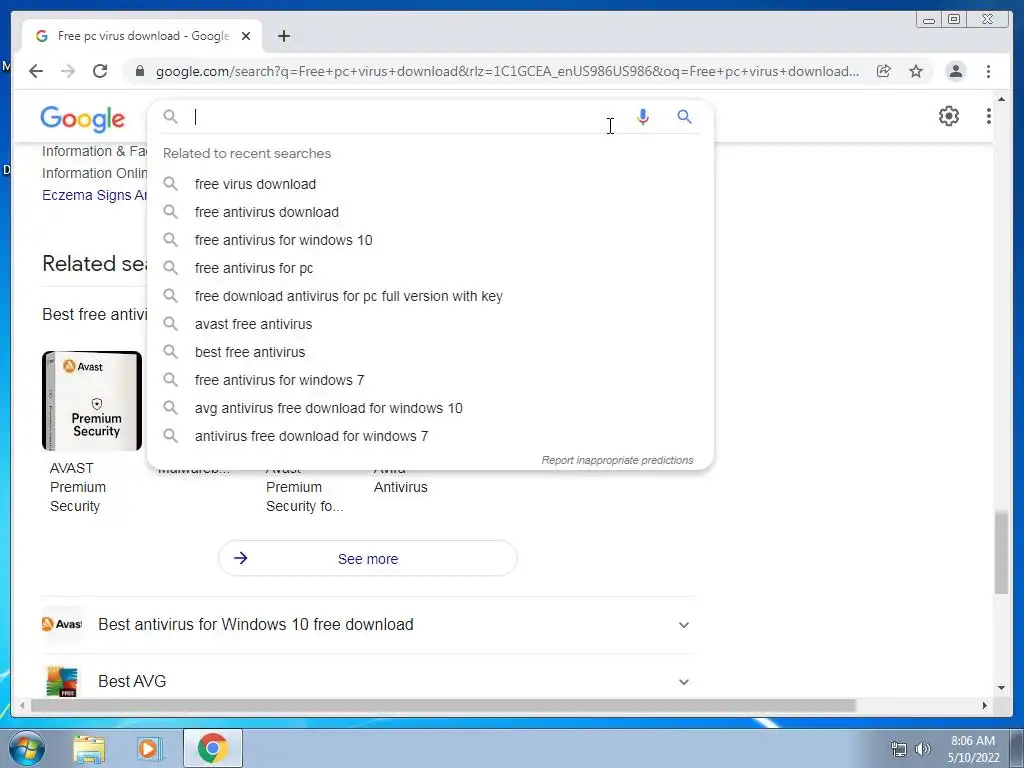Click 'Report inappropriate predictions' link
The image size is (1024, 768).
pyautogui.click(x=617, y=460)
